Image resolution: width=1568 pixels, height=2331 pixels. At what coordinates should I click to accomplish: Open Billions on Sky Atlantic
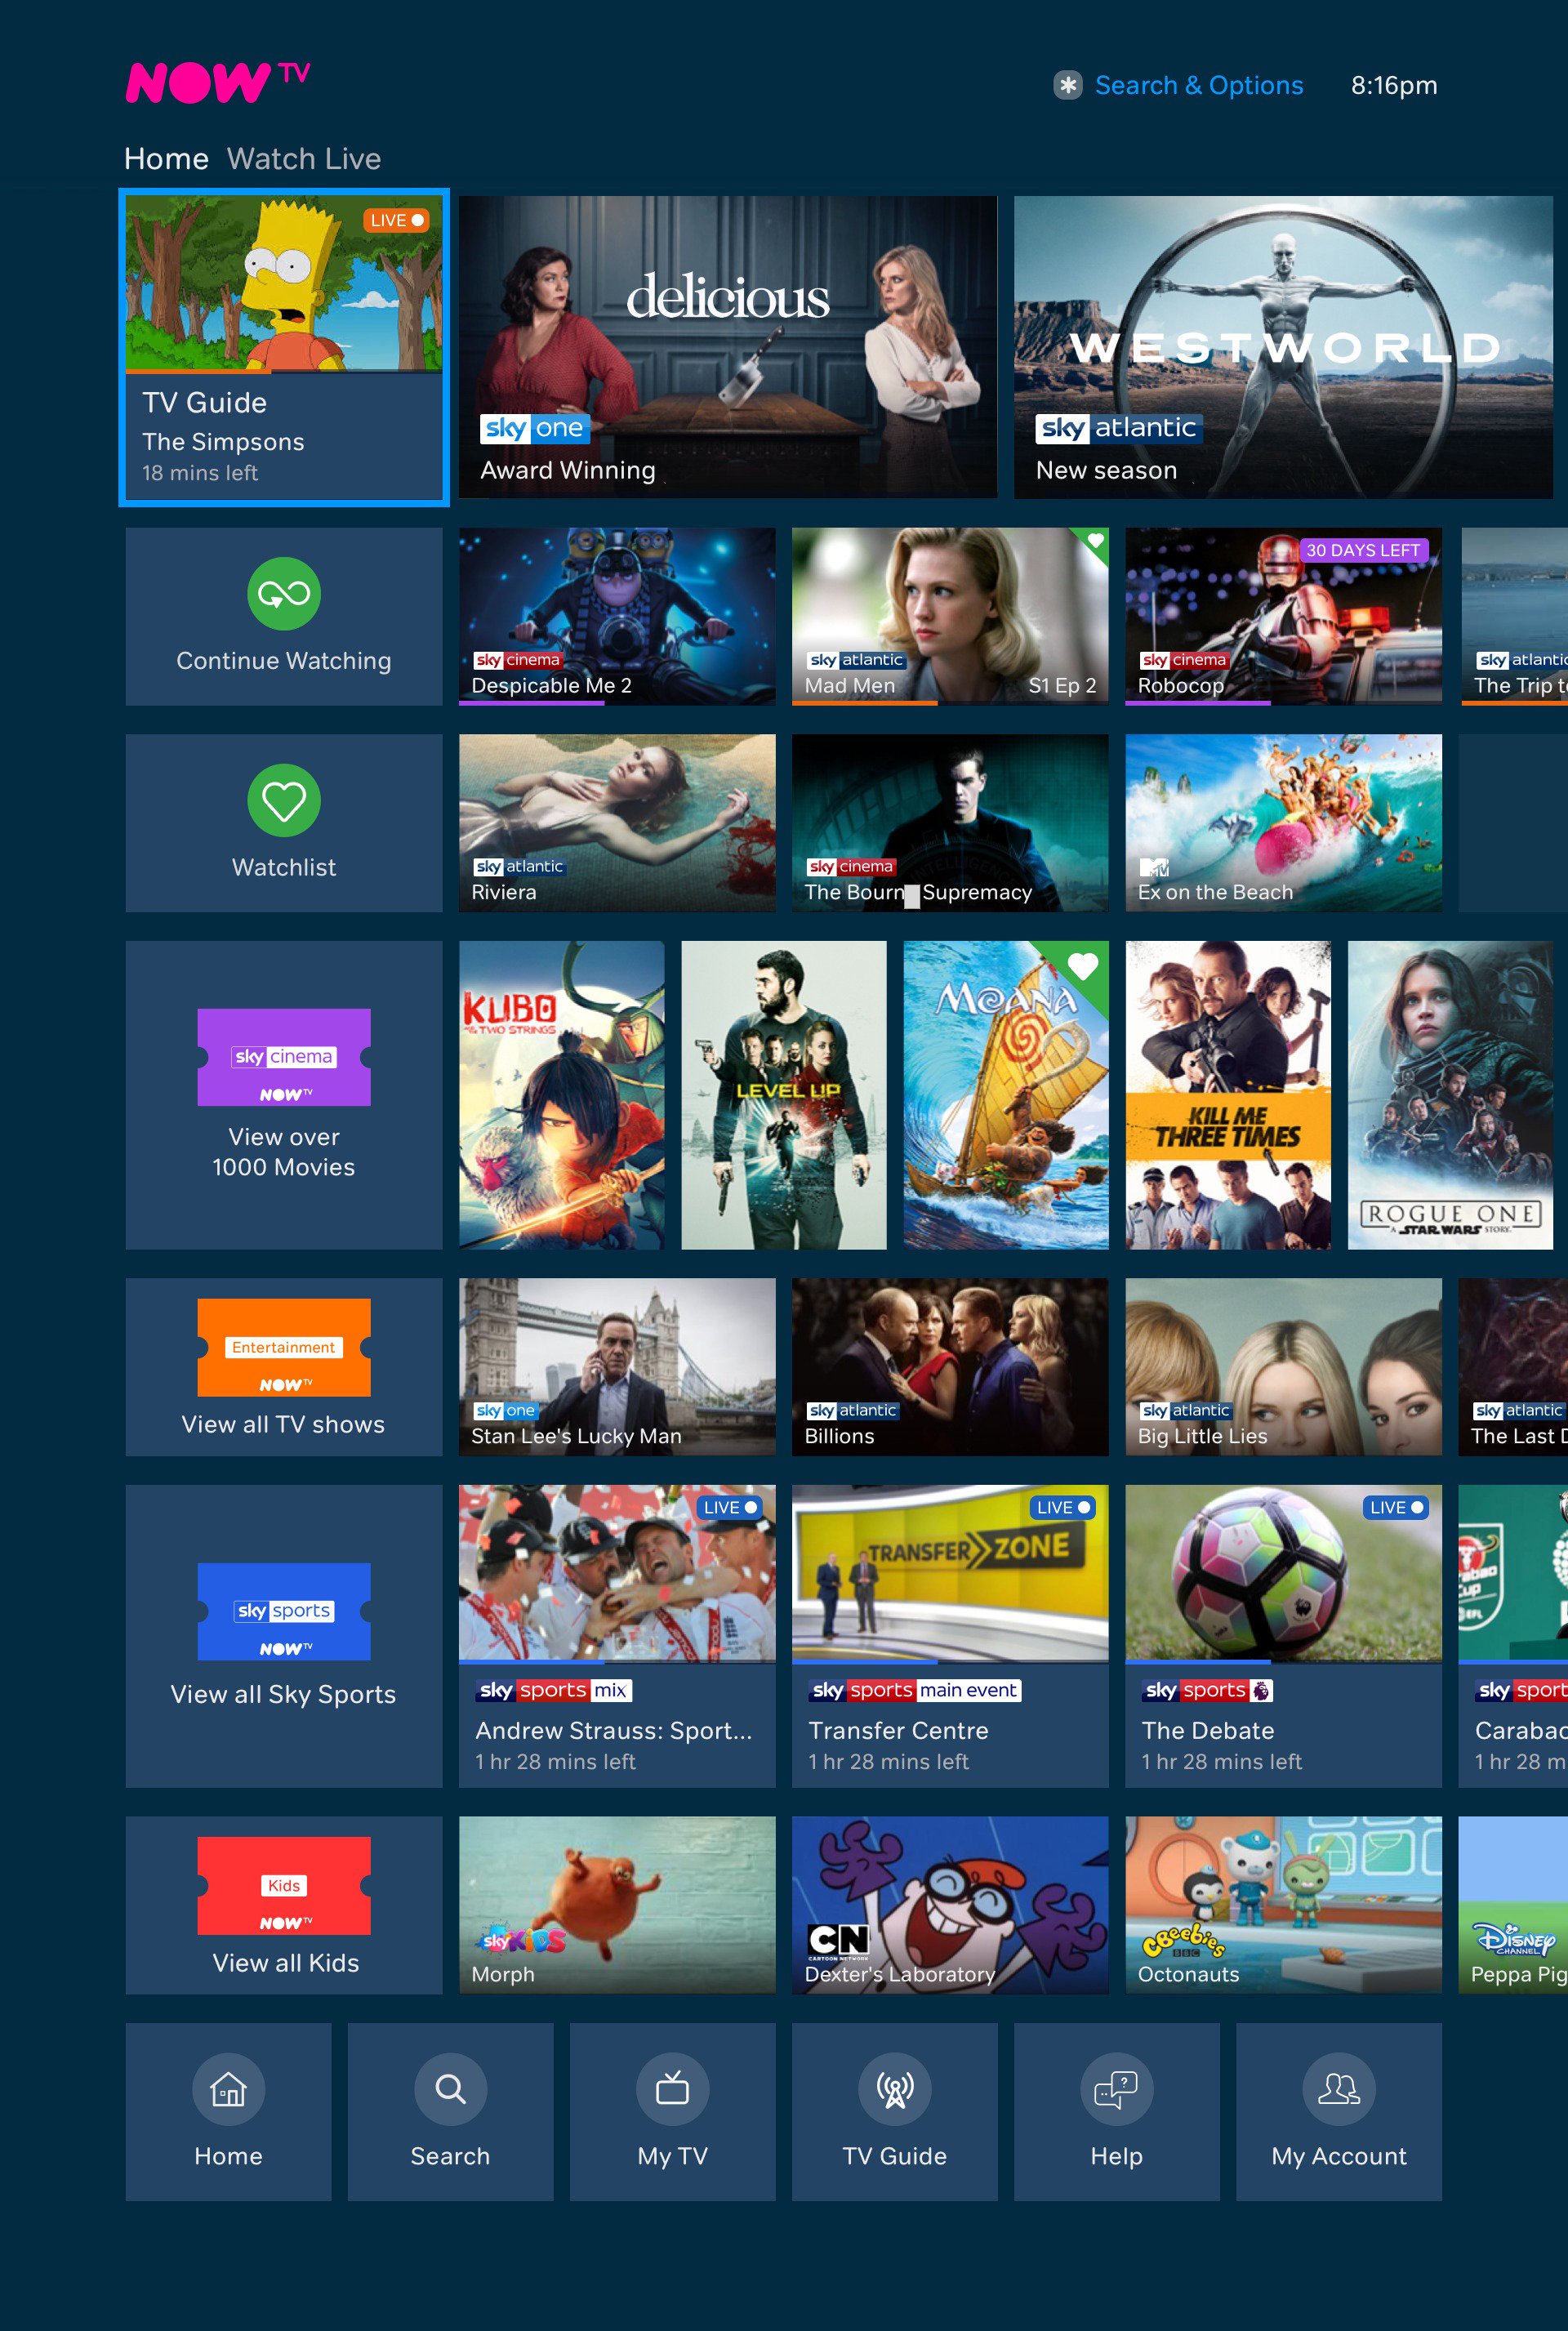(x=950, y=1367)
